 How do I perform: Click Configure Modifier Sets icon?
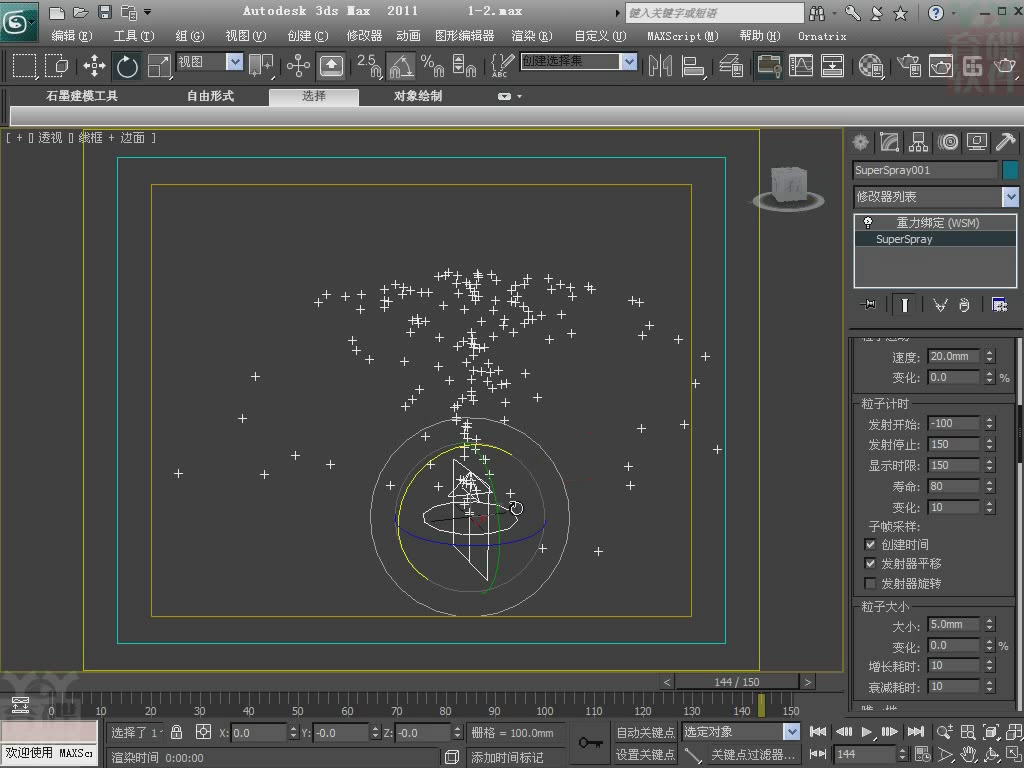tap(999, 304)
